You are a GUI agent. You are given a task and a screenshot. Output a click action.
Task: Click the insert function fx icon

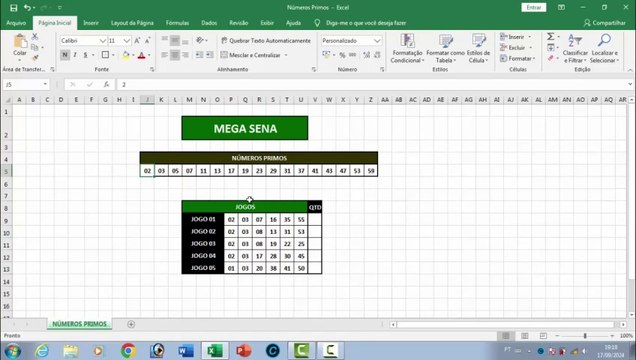pyautogui.click(x=106, y=84)
